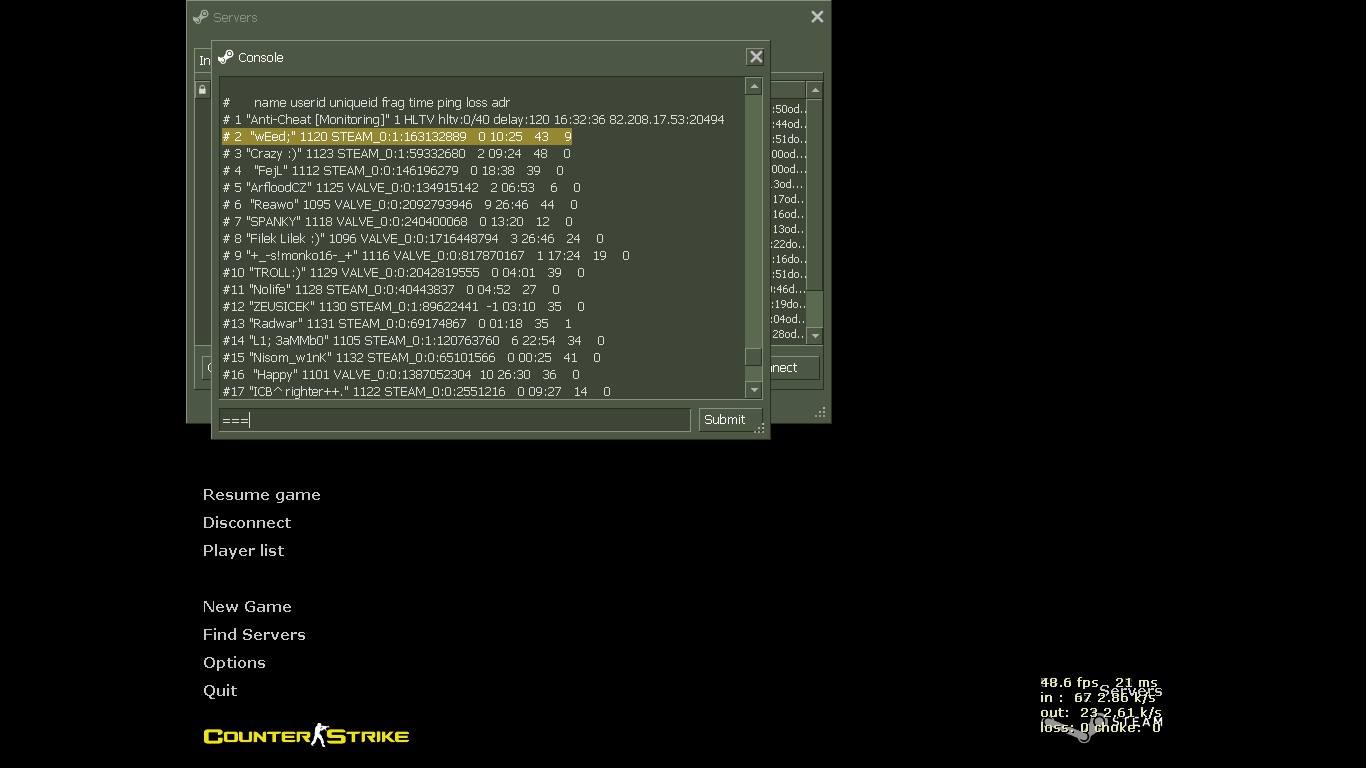Click the "Filek Lilek :)" player line
This screenshot has width=1366, height=768.
pyautogui.click(x=413, y=239)
